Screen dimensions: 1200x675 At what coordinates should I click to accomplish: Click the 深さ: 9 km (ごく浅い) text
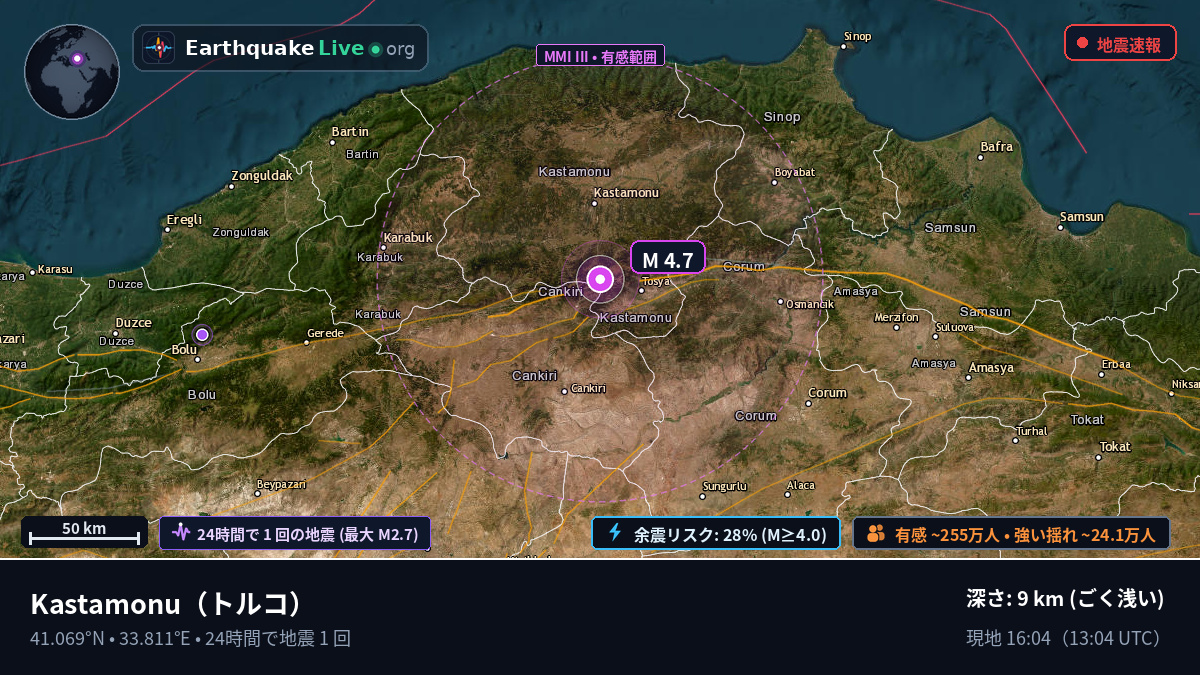(1065, 599)
